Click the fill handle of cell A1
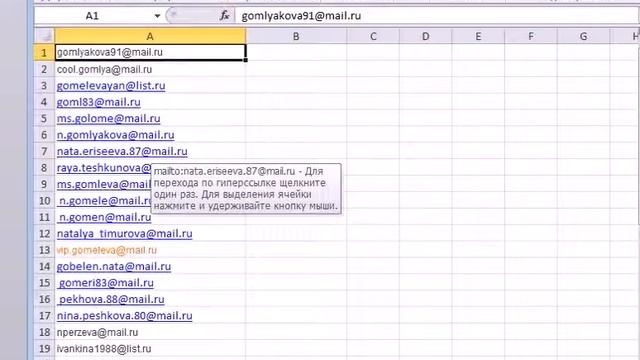The image size is (640, 360). tap(245, 60)
